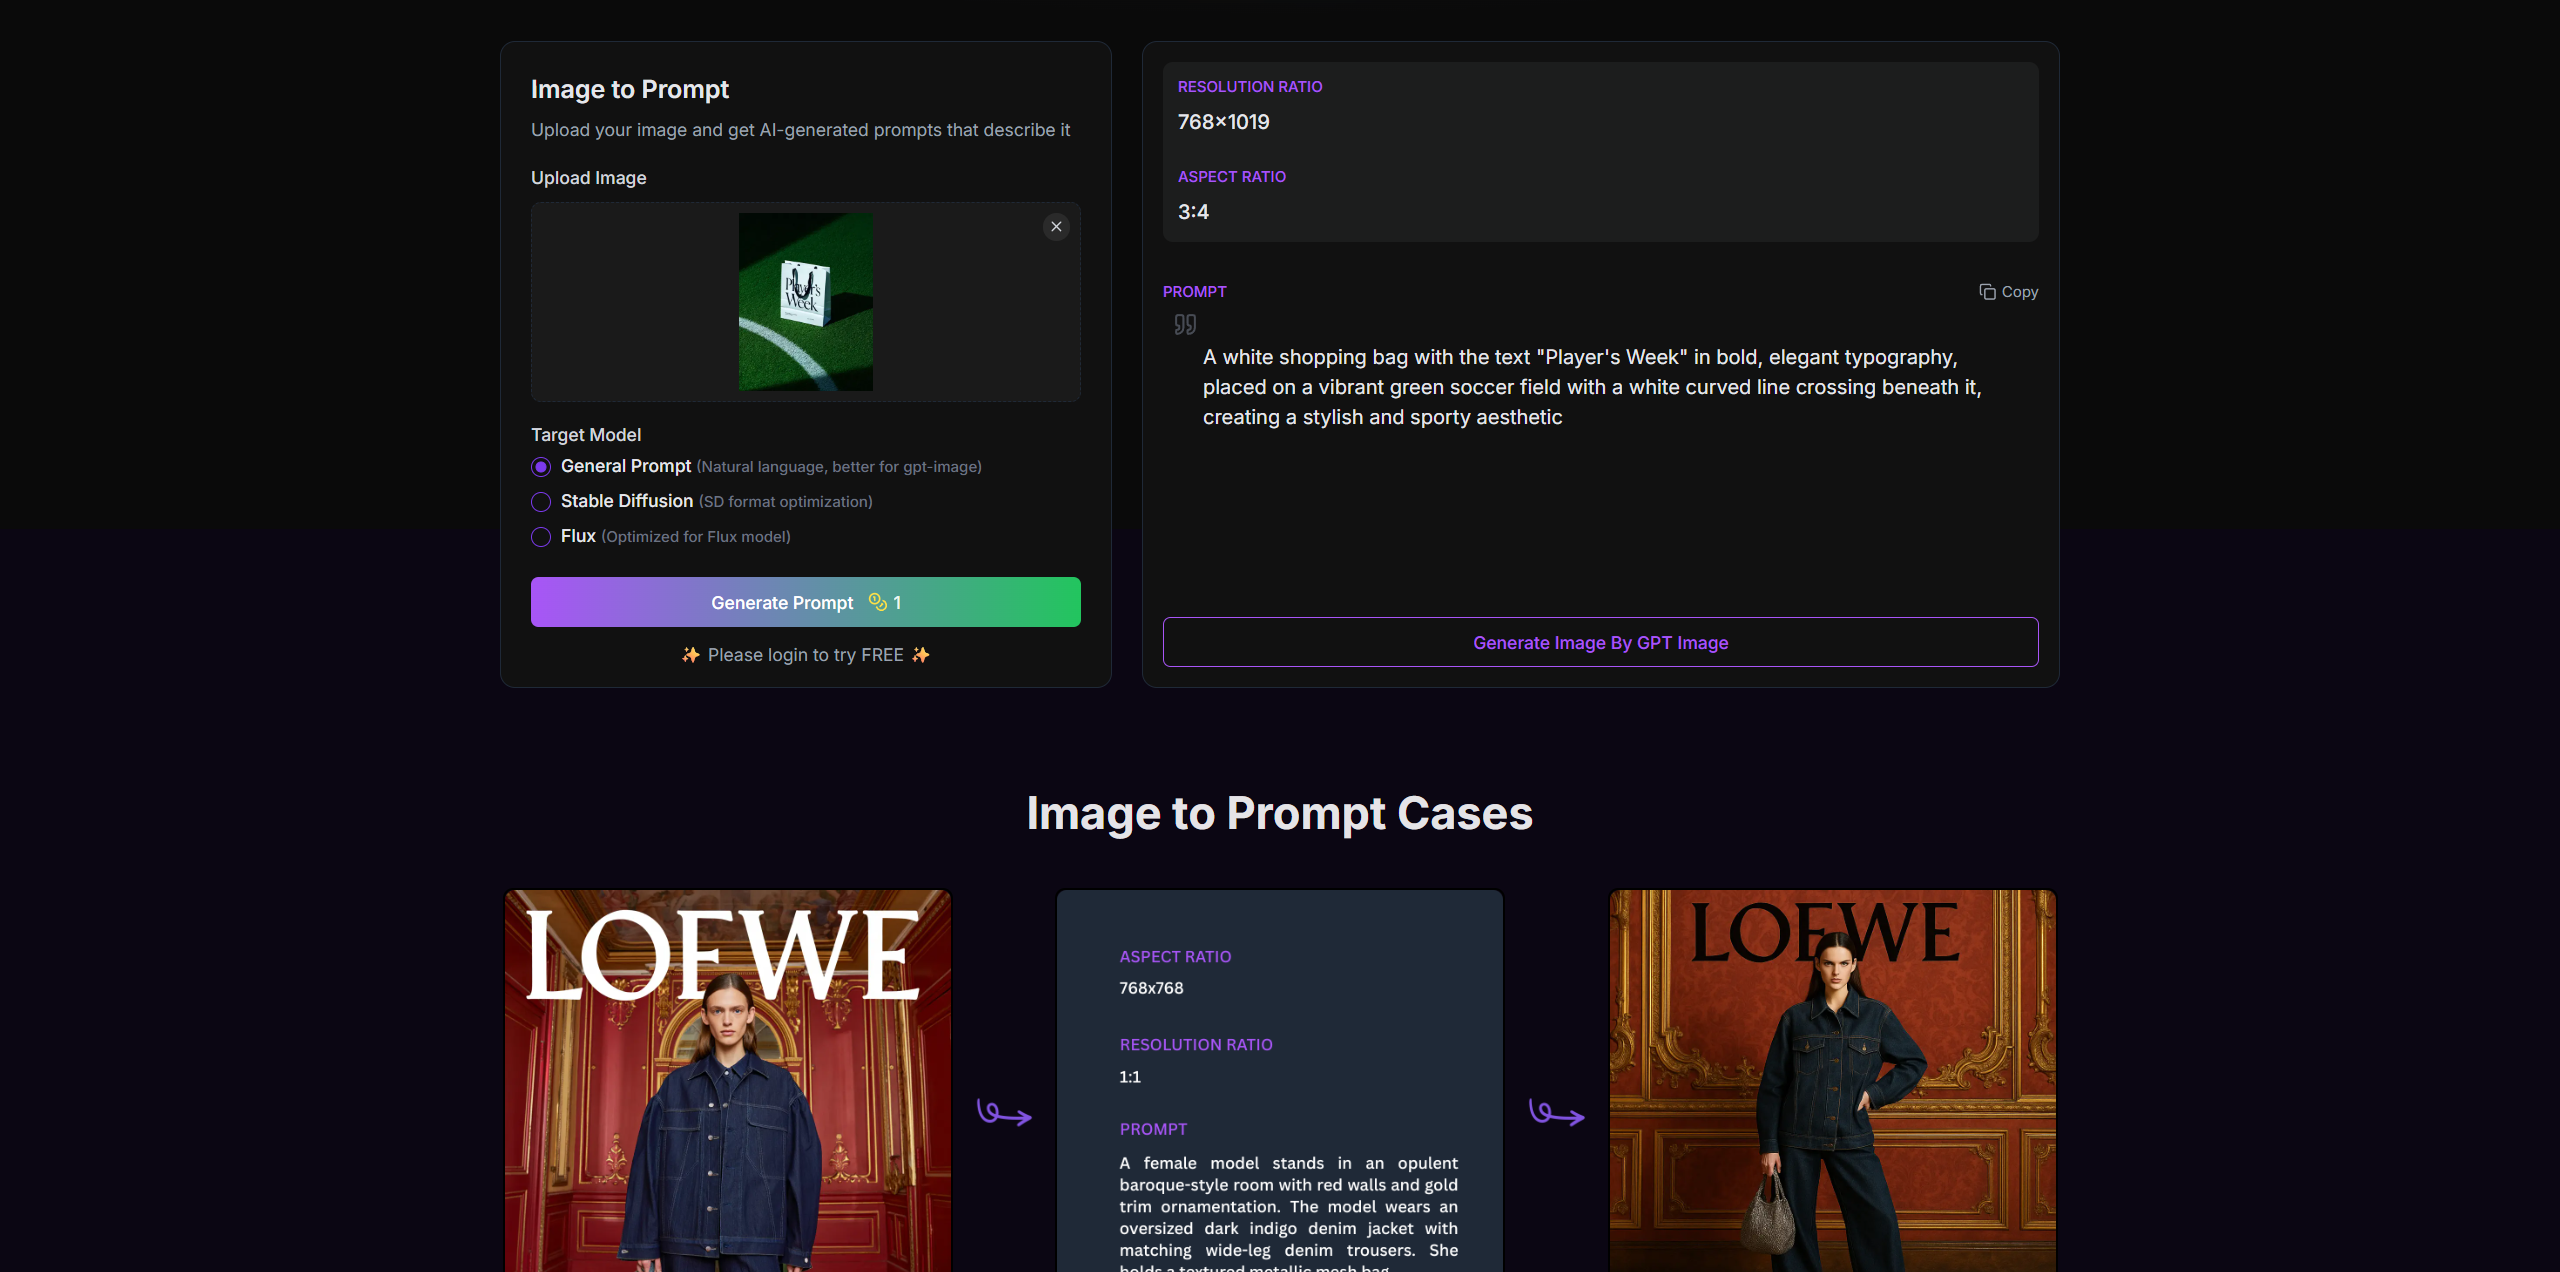Select the General Prompt radio option
2560x1272 pixels.
(x=541, y=467)
